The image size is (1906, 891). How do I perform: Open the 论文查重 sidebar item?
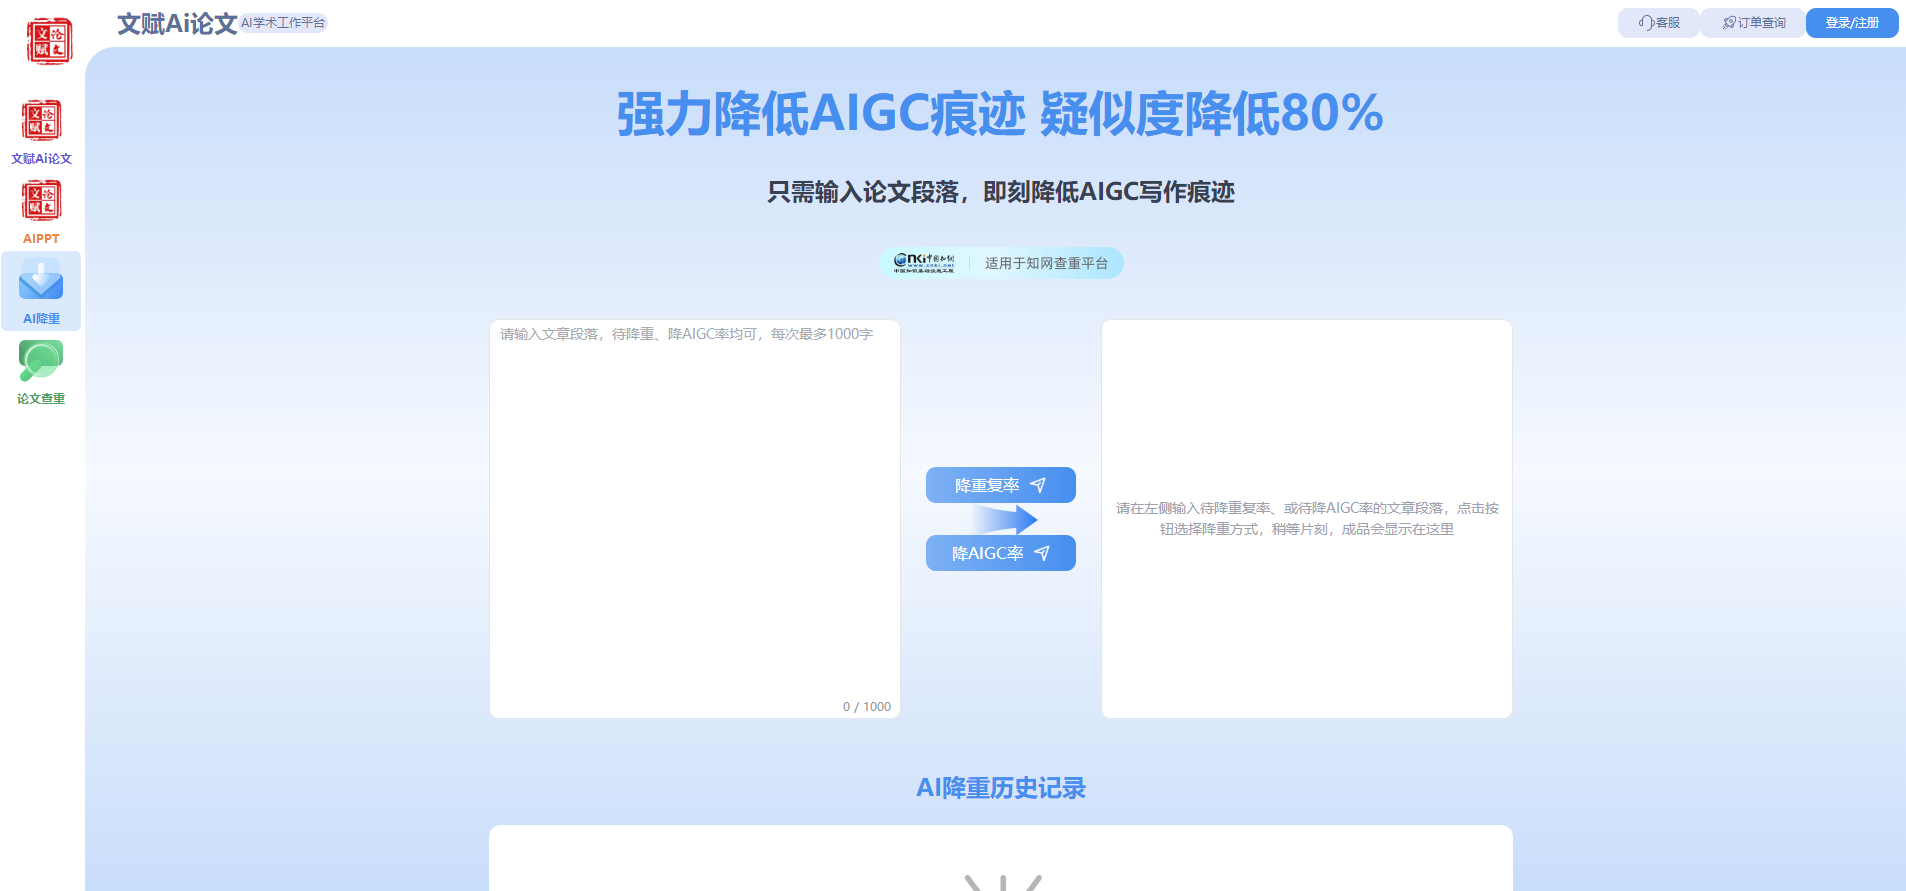tap(41, 372)
